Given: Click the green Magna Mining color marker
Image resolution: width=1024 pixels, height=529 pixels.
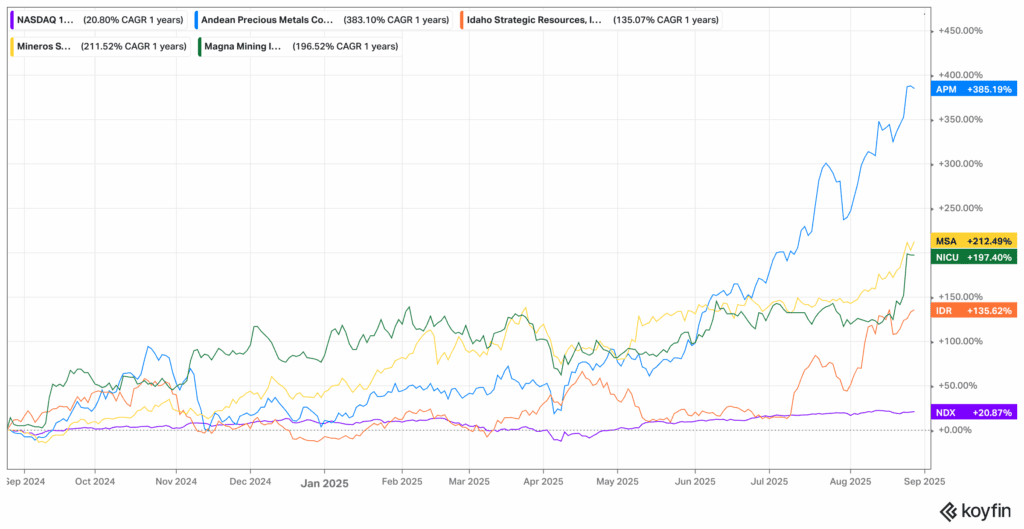Looking at the screenshot, I should (x=199, y=46).
